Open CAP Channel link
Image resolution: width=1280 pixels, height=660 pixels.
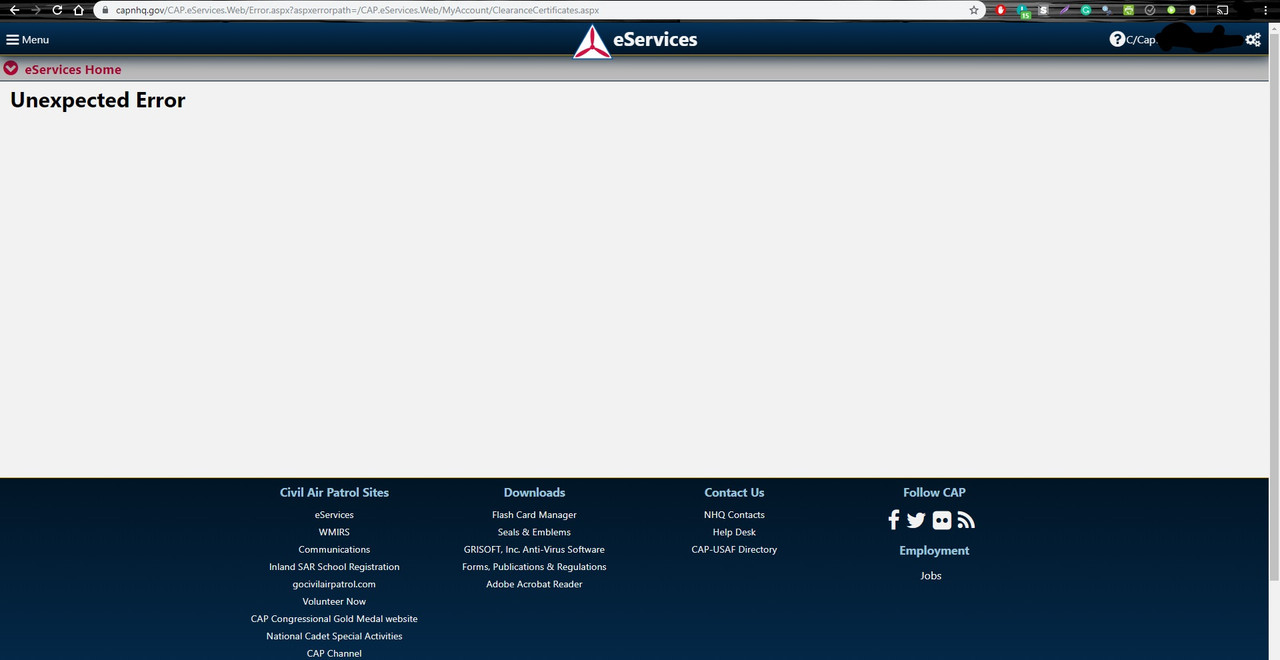(334, 653)
